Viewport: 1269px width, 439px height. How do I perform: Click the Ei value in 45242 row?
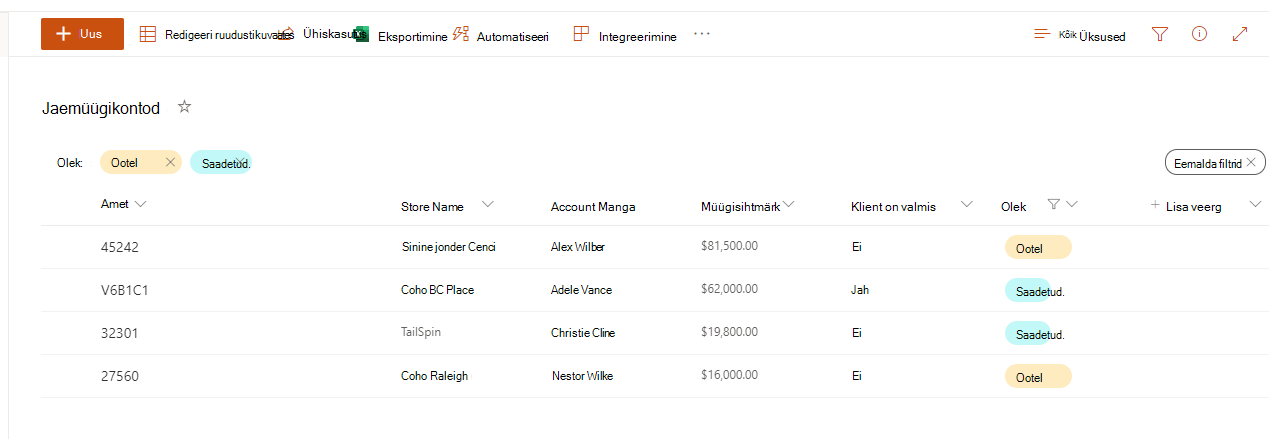(857, 247)
